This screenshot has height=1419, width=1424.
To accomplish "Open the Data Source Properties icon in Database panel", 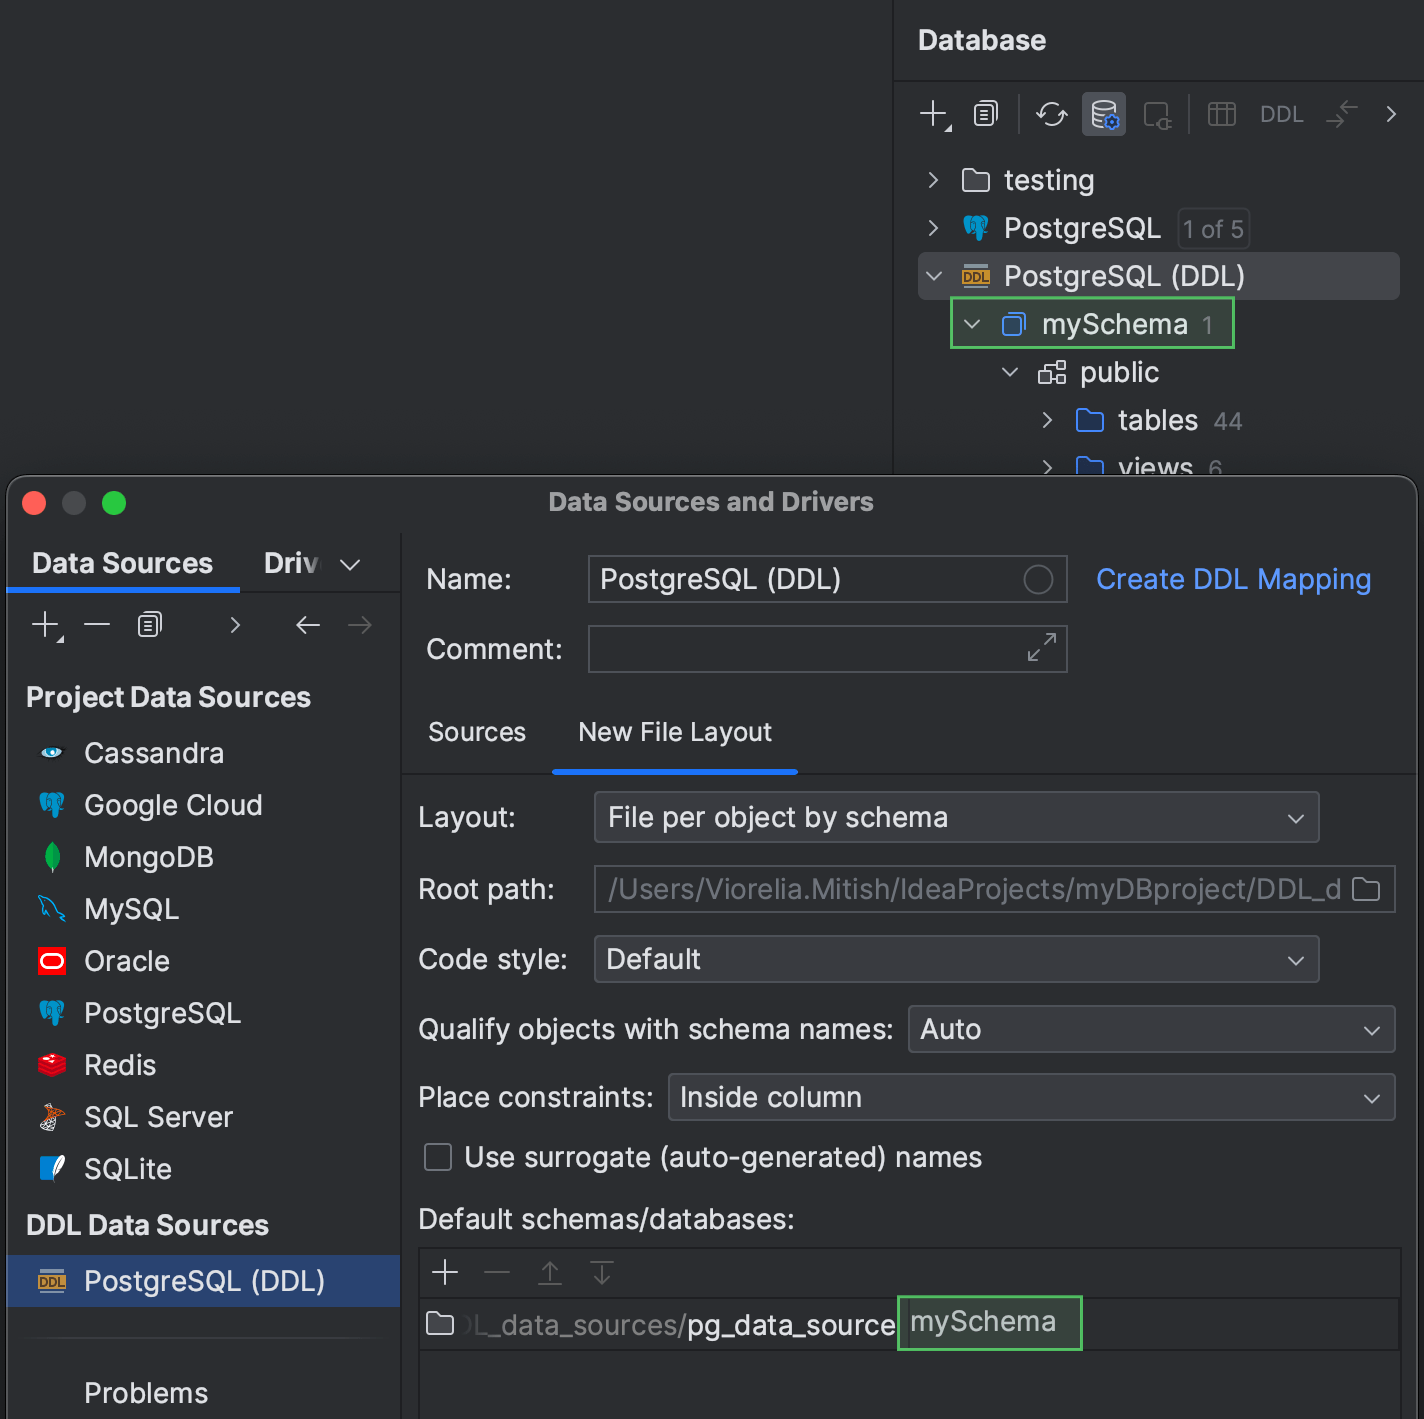I will [x=1103, y=114].
